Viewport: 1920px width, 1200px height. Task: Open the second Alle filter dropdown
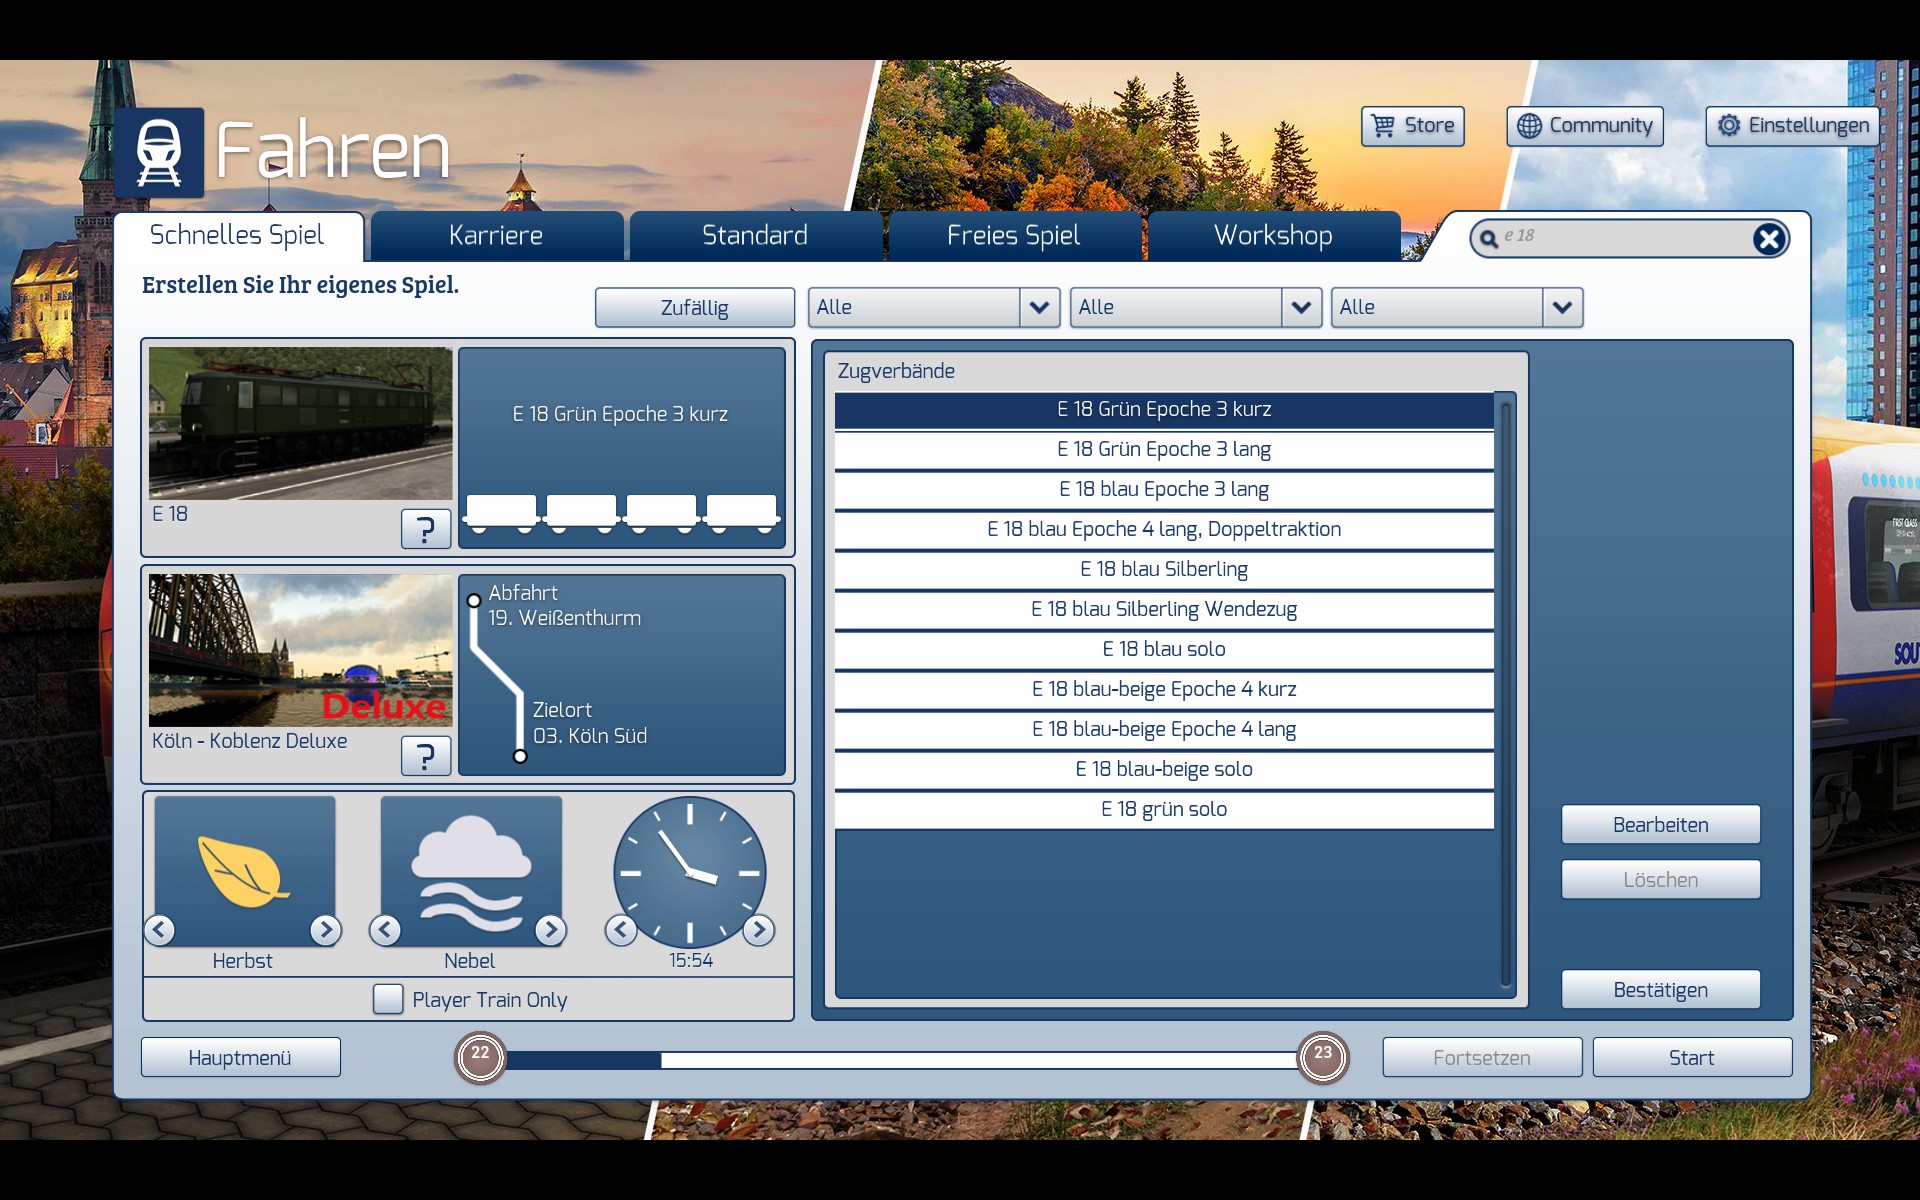[x=1300, y=307]
